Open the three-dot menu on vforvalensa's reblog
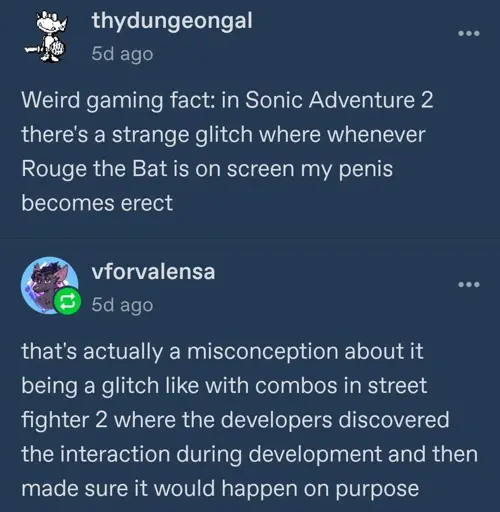The width and height of the screenshot is (500, 512). (469, 285)
